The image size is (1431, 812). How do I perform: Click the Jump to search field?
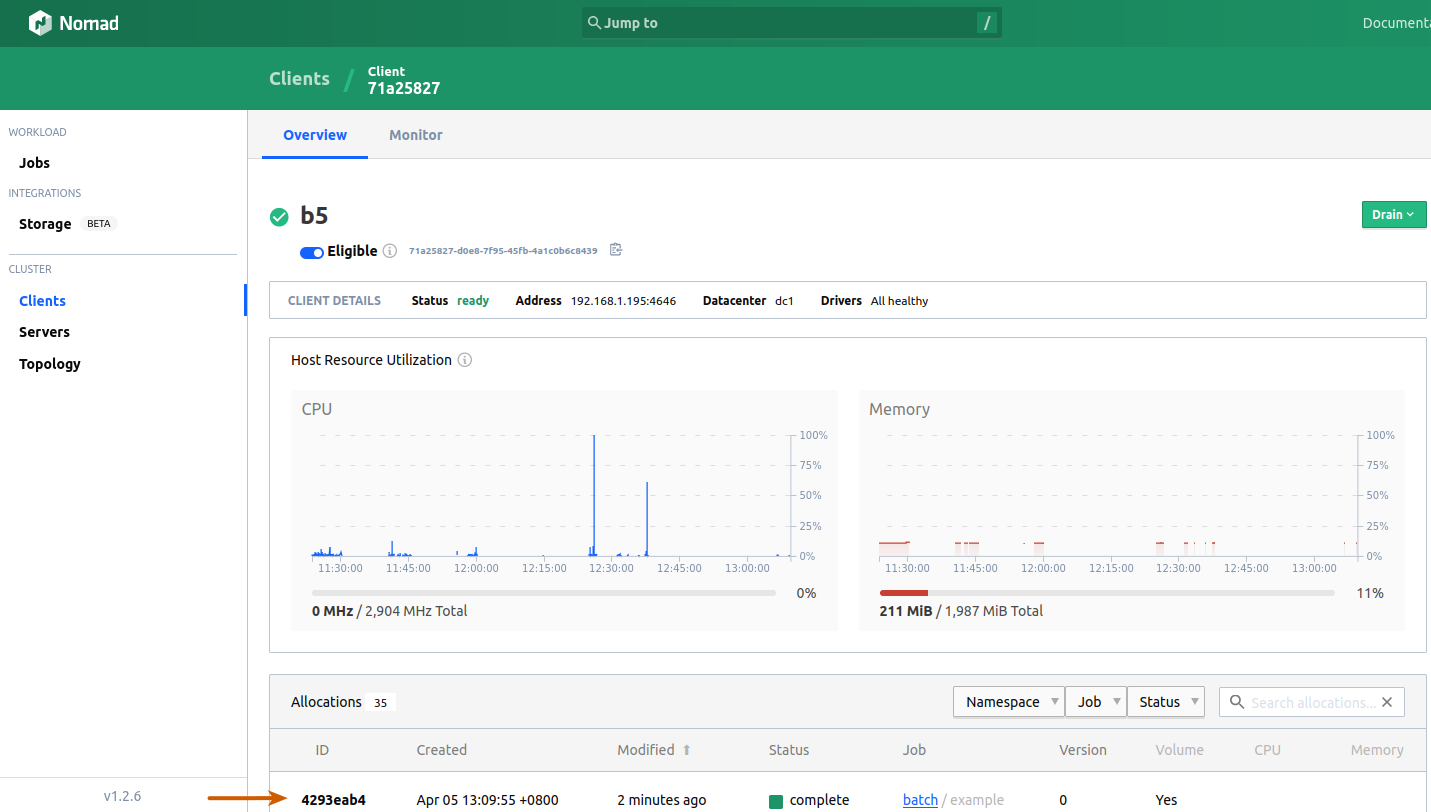791,23
